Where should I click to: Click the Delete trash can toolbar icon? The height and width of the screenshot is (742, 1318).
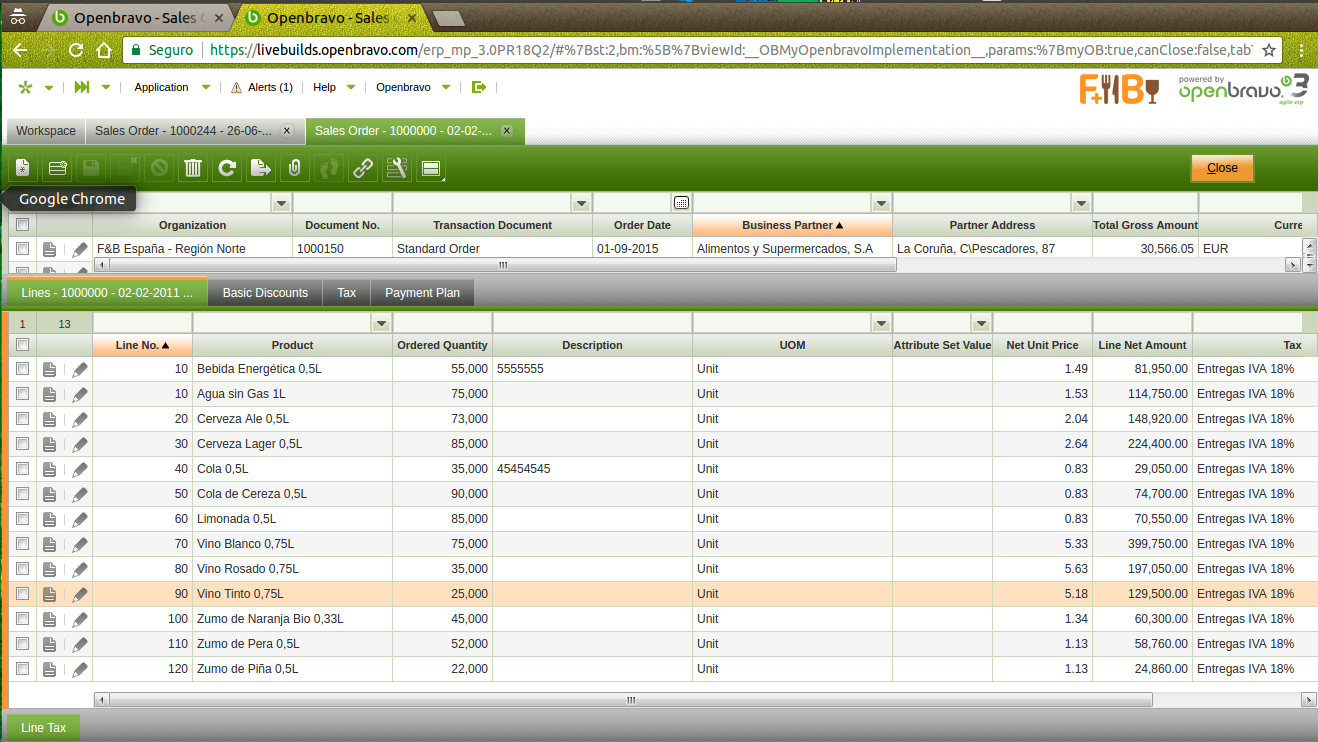coord(193,168)
